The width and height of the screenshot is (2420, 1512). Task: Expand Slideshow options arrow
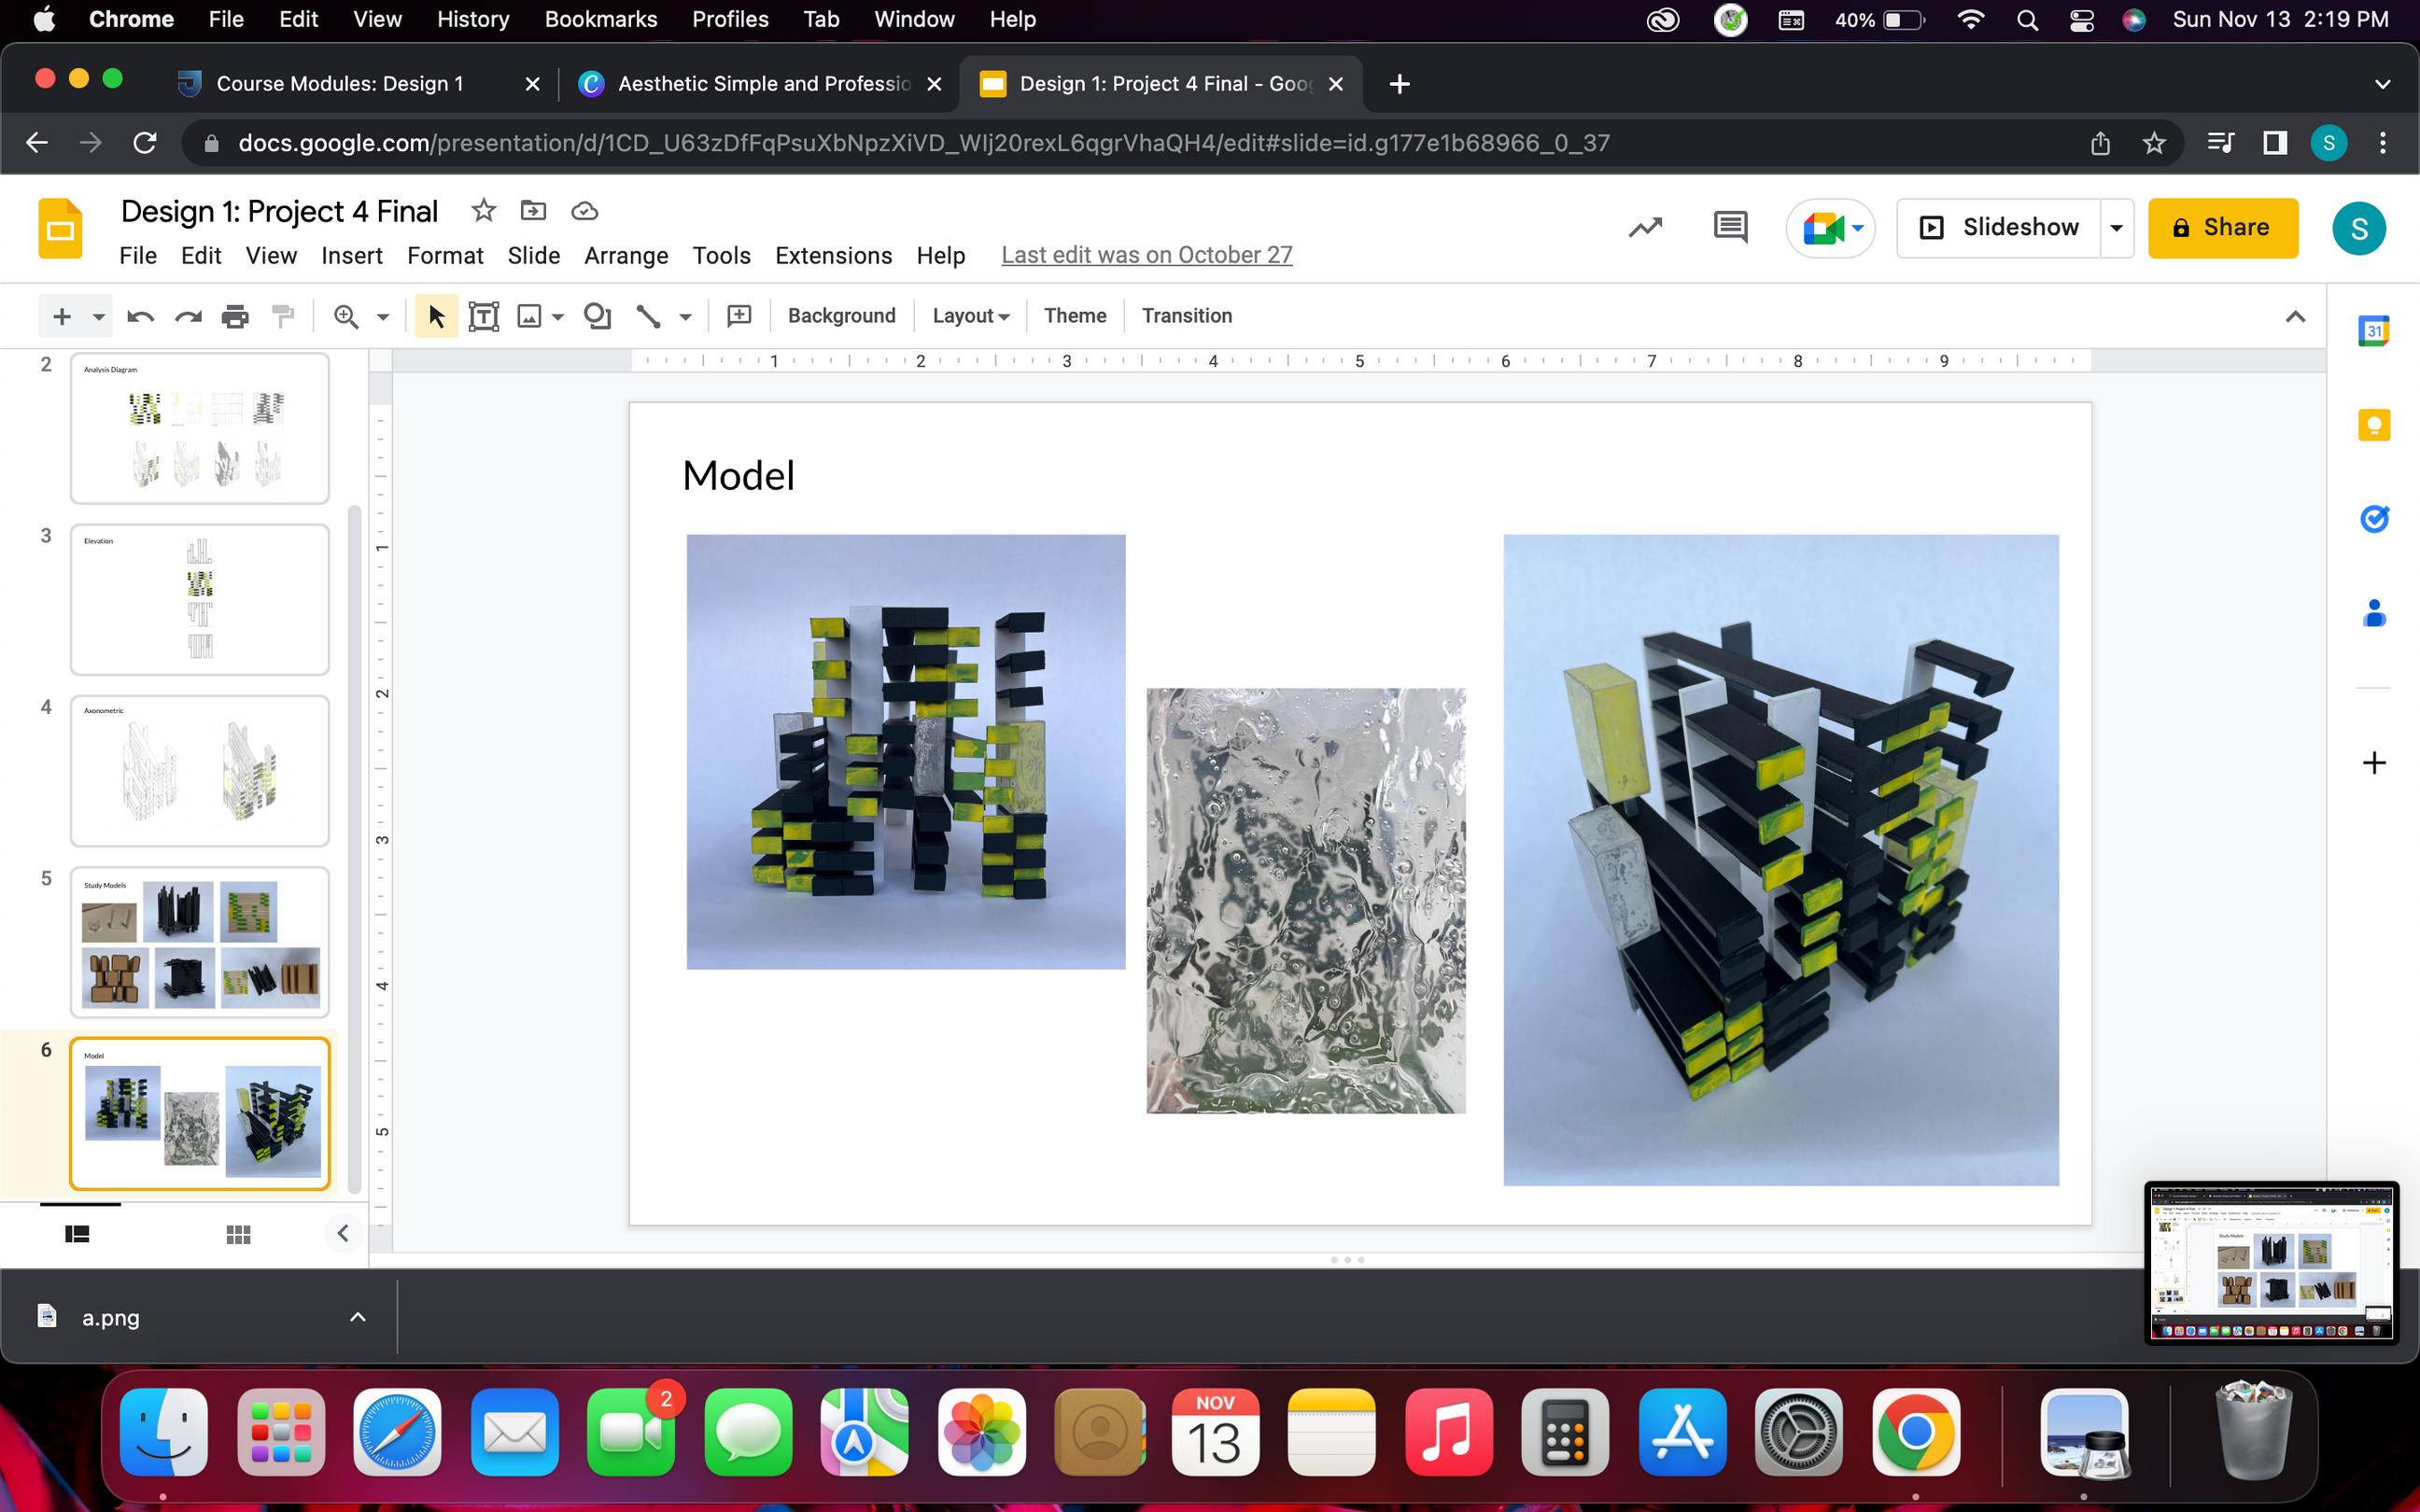point(2116,228)
